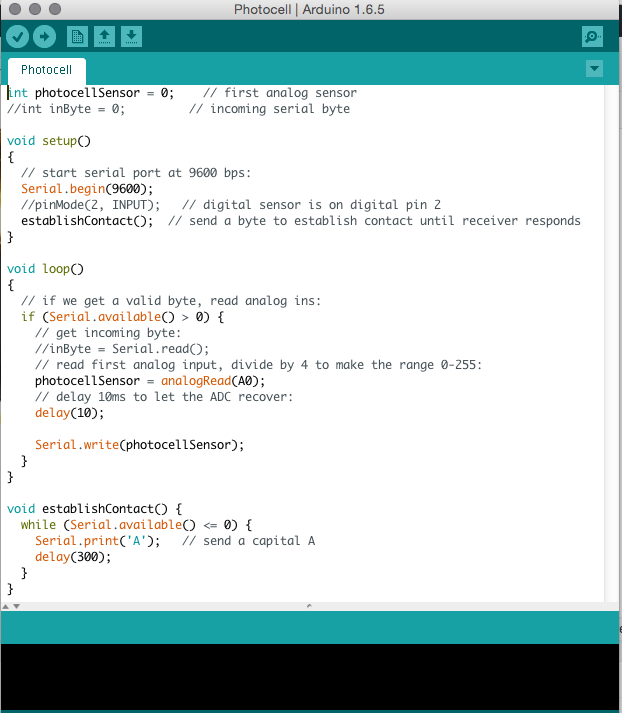The height and width of the screenshot is (713, 622).
Task: Click the 'delay(300);' line
Action: [73, 557]
